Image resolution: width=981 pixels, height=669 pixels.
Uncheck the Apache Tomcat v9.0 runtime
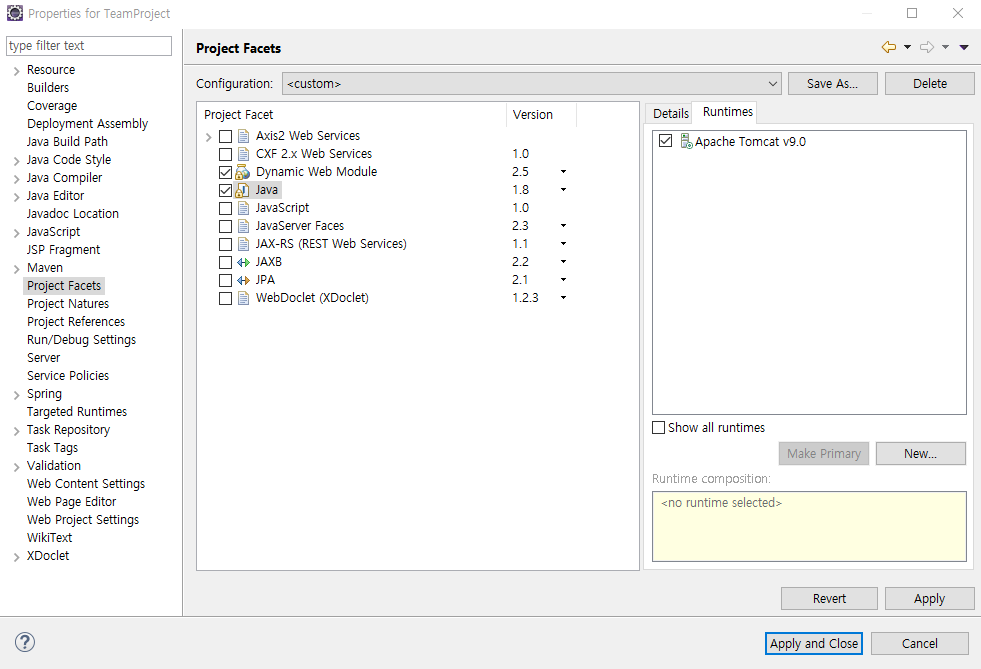pos(666,141)
